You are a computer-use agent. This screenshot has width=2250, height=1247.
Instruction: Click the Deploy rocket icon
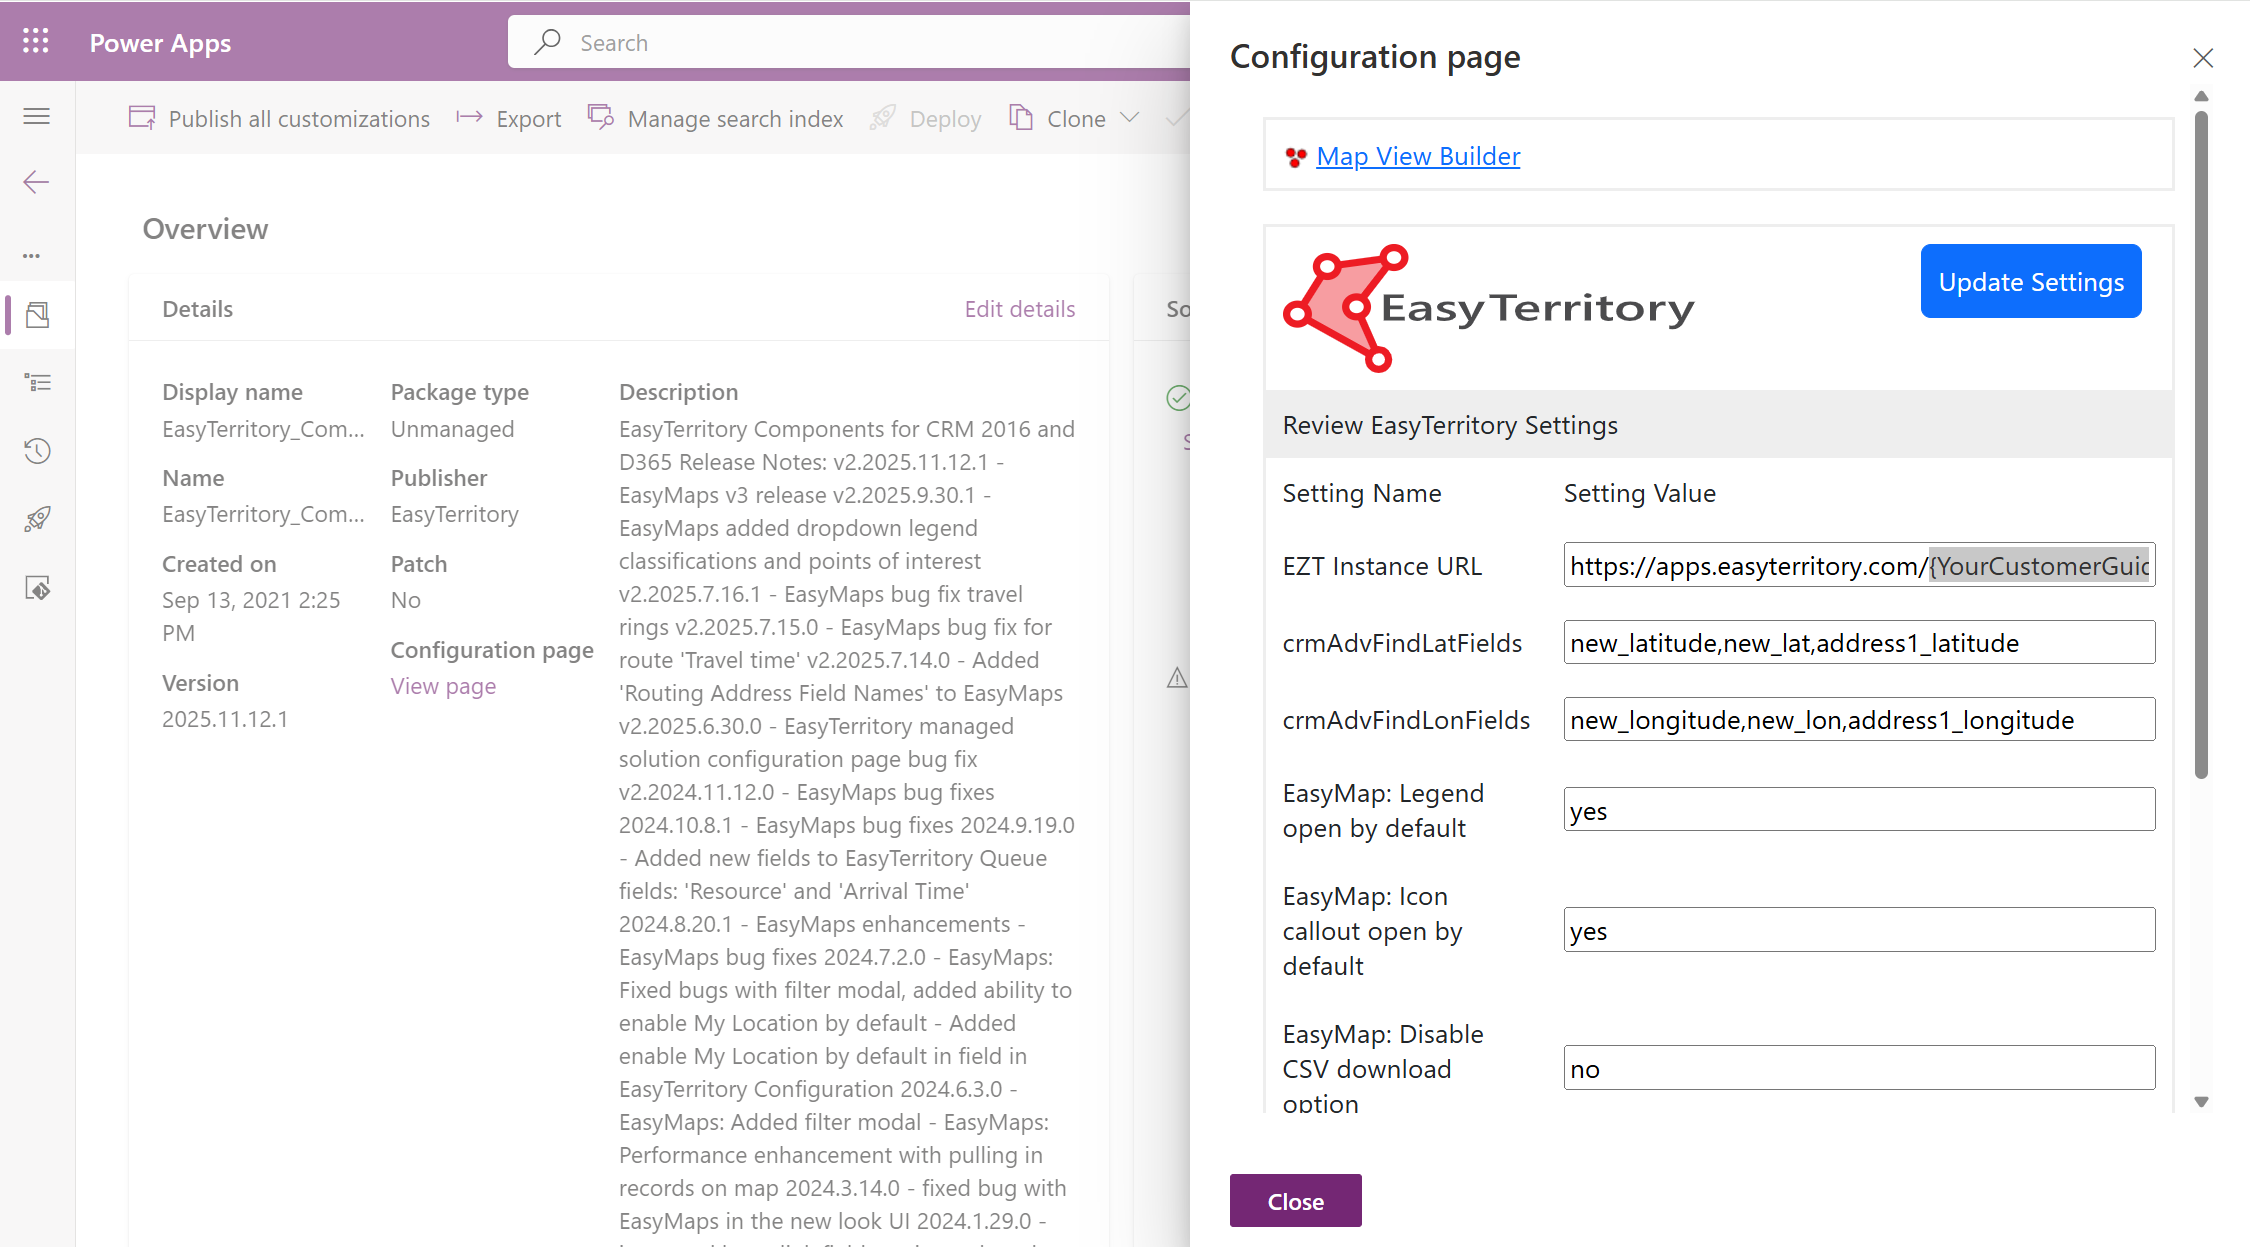tap(883, 118)
